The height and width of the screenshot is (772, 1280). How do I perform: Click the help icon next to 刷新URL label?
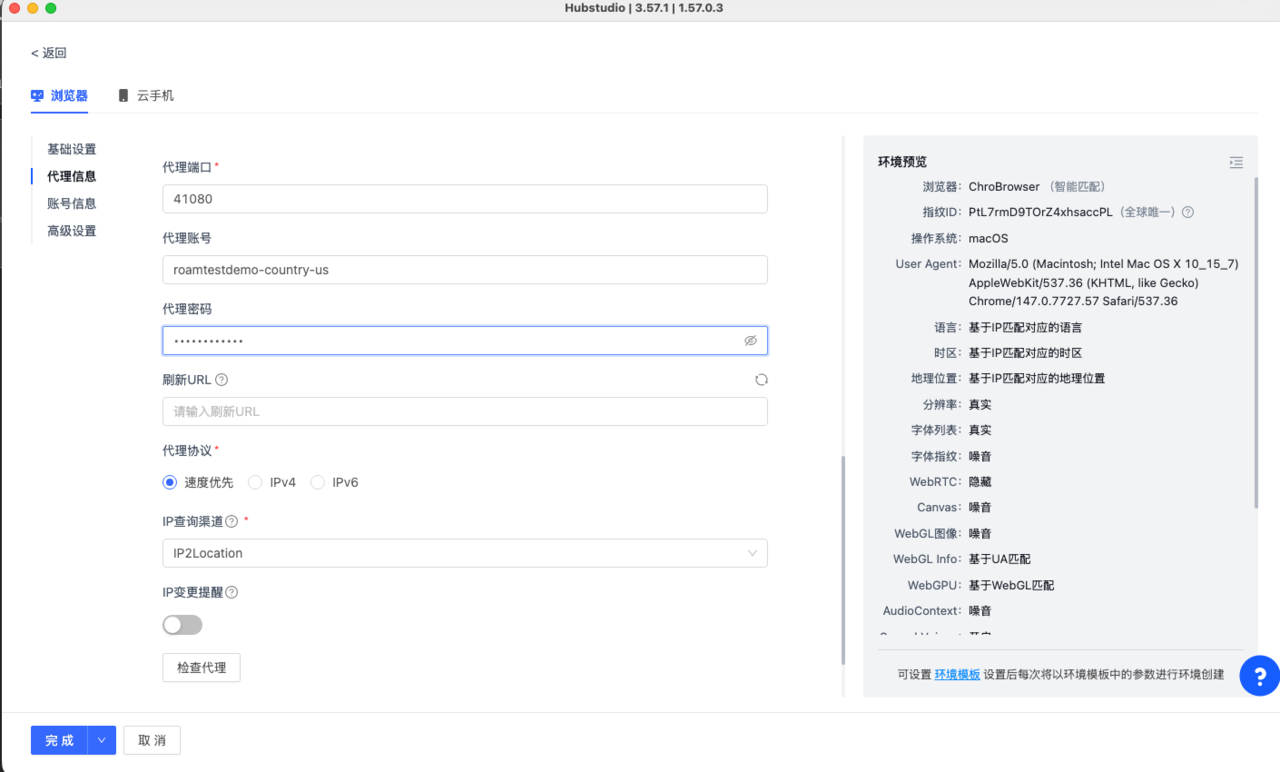pyautogui.click(x=222, y=380)
